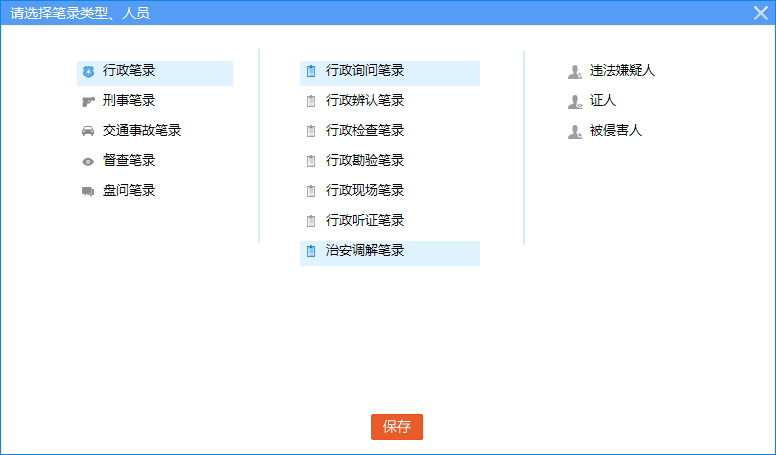Viewport: 776px width, 455px height.
Task: Click the clipboard icon beside 行政勘验笔录
Action: tap(311, 161)
